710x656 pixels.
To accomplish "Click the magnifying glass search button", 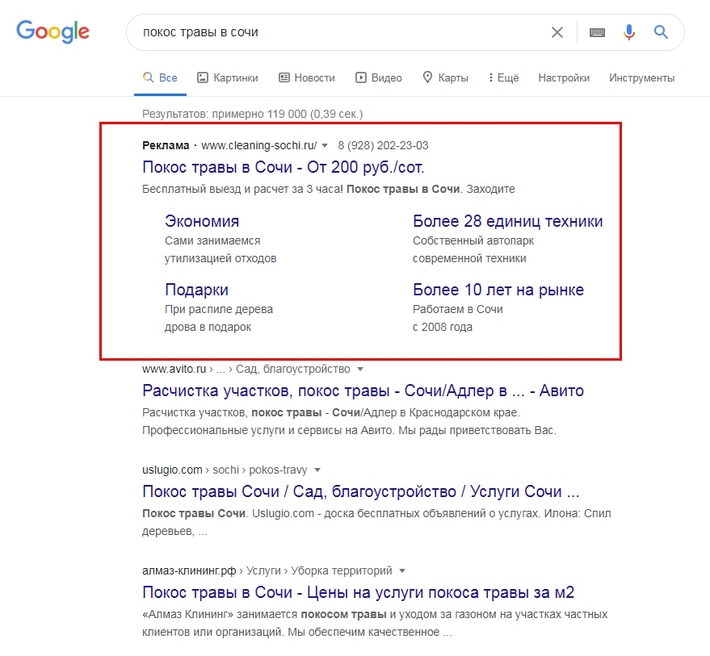I will click(661, 32).
